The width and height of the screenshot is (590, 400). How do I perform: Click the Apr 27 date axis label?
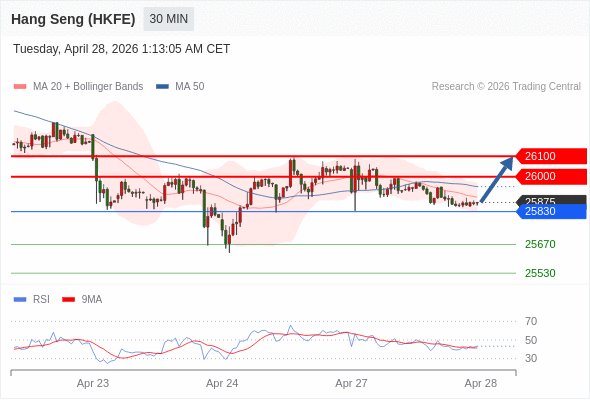coord(351,383)
